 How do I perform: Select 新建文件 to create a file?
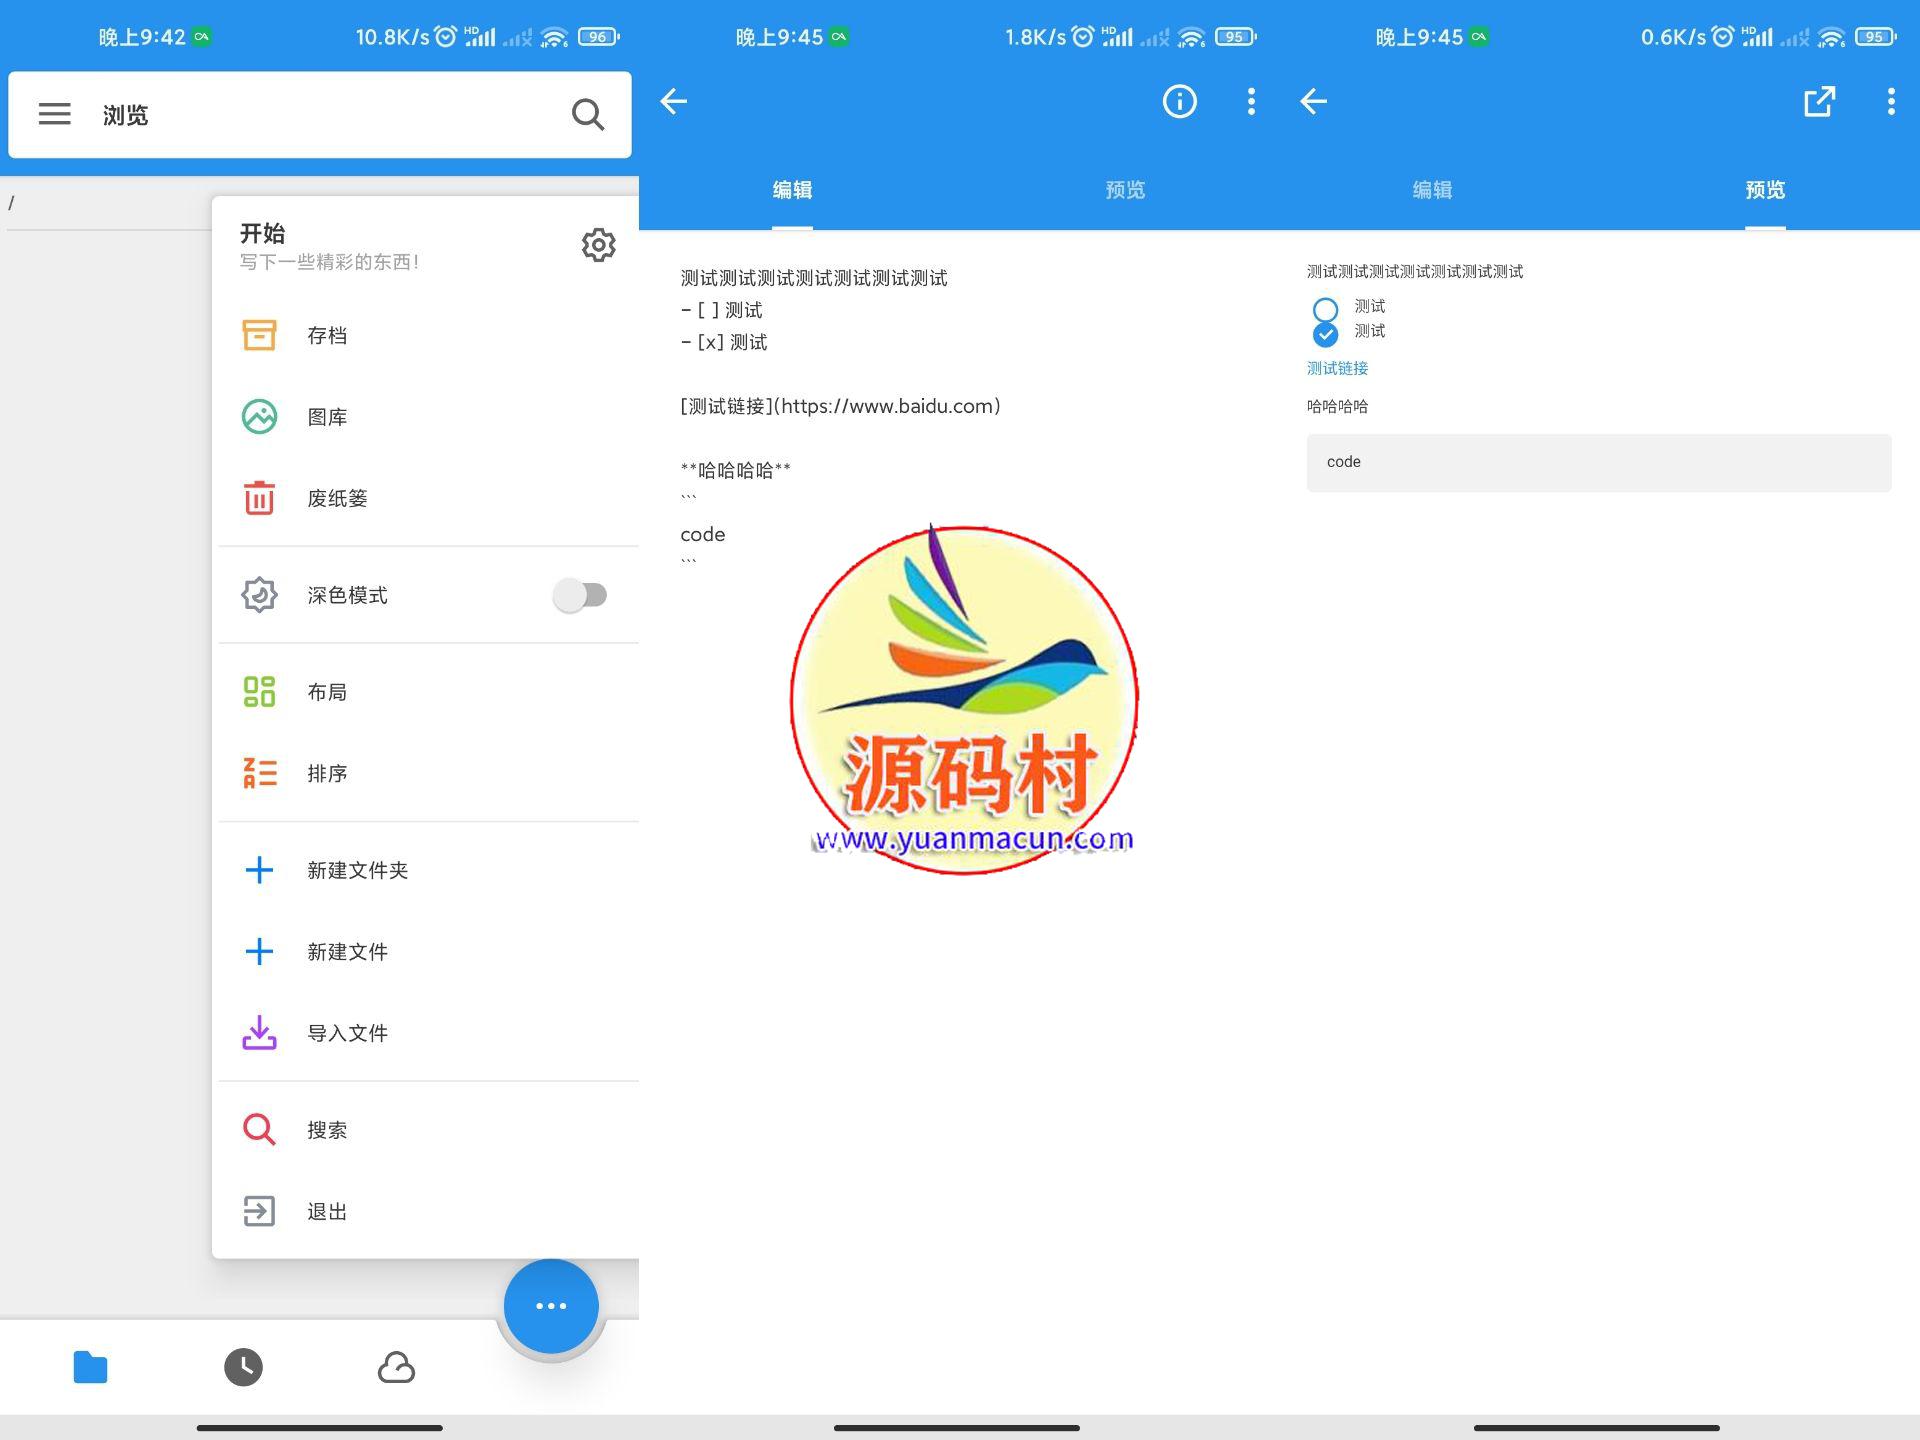pyautogui.click(x=346, y=952)
